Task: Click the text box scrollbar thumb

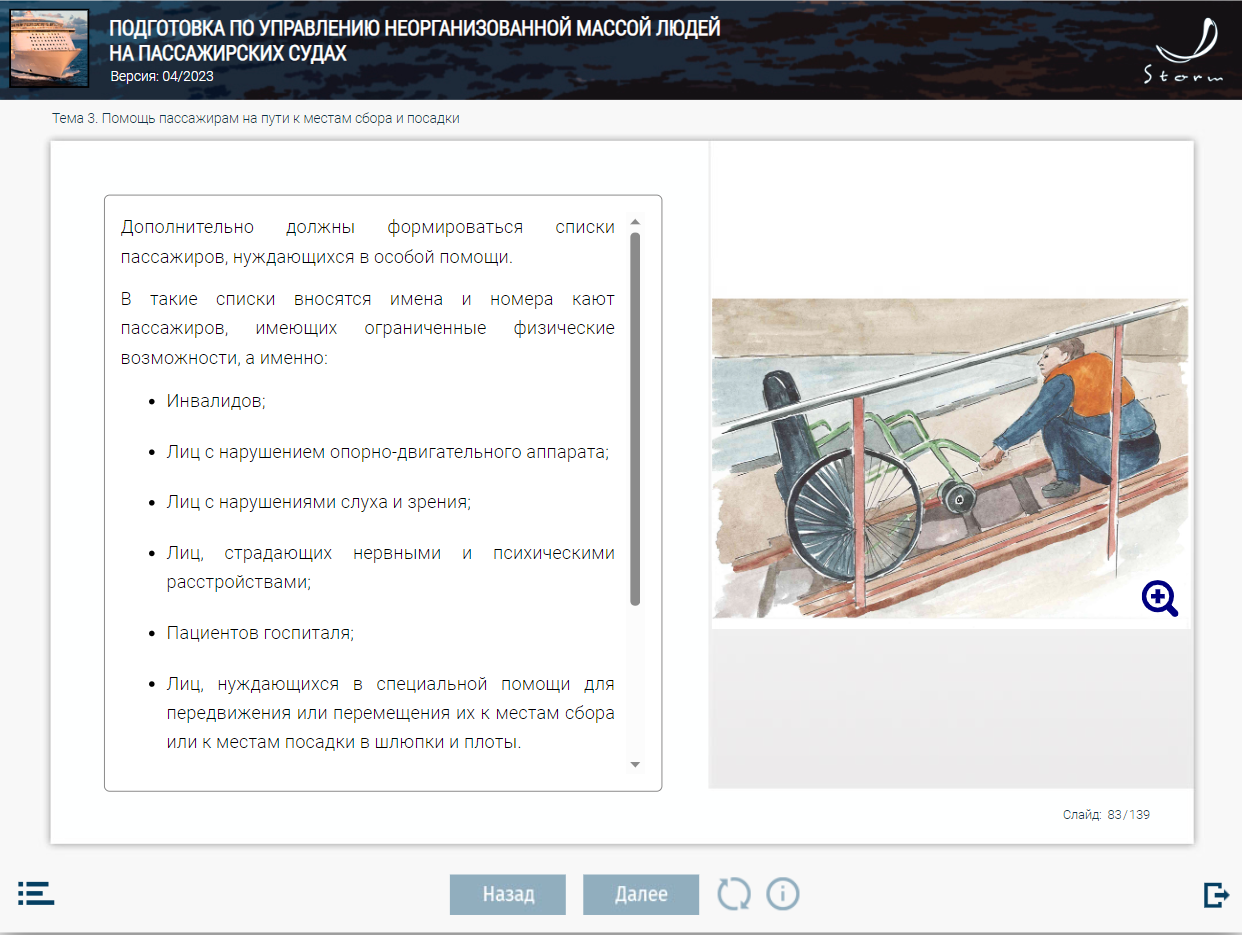Action: point(635,418)
